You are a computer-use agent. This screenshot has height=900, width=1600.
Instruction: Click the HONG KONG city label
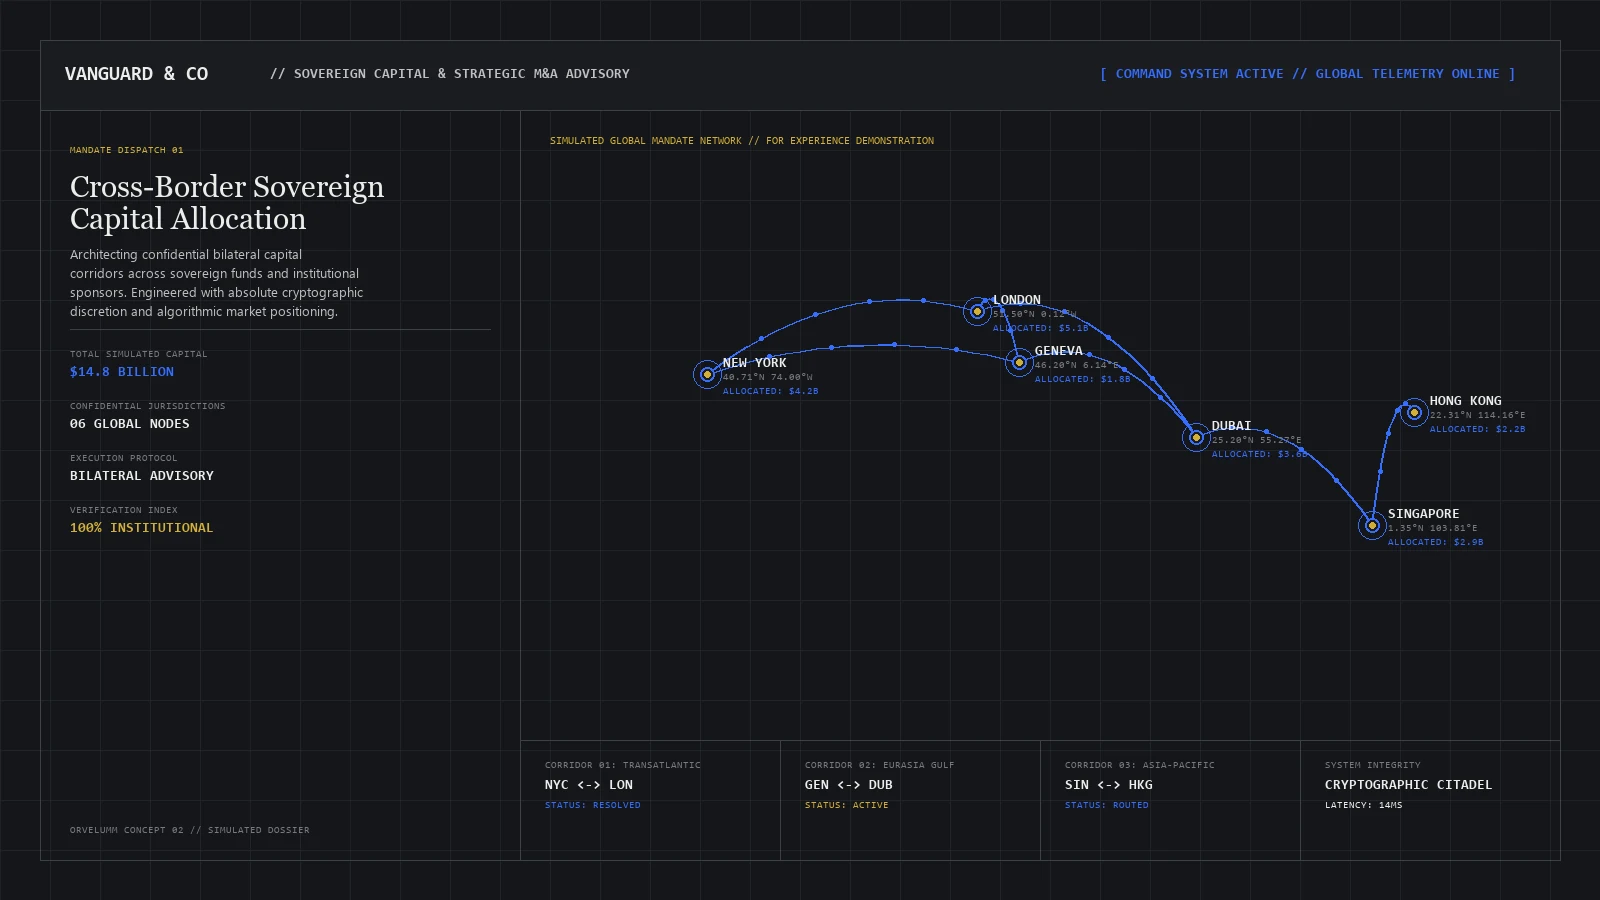pyautogui.click(x=1466, y=401)
